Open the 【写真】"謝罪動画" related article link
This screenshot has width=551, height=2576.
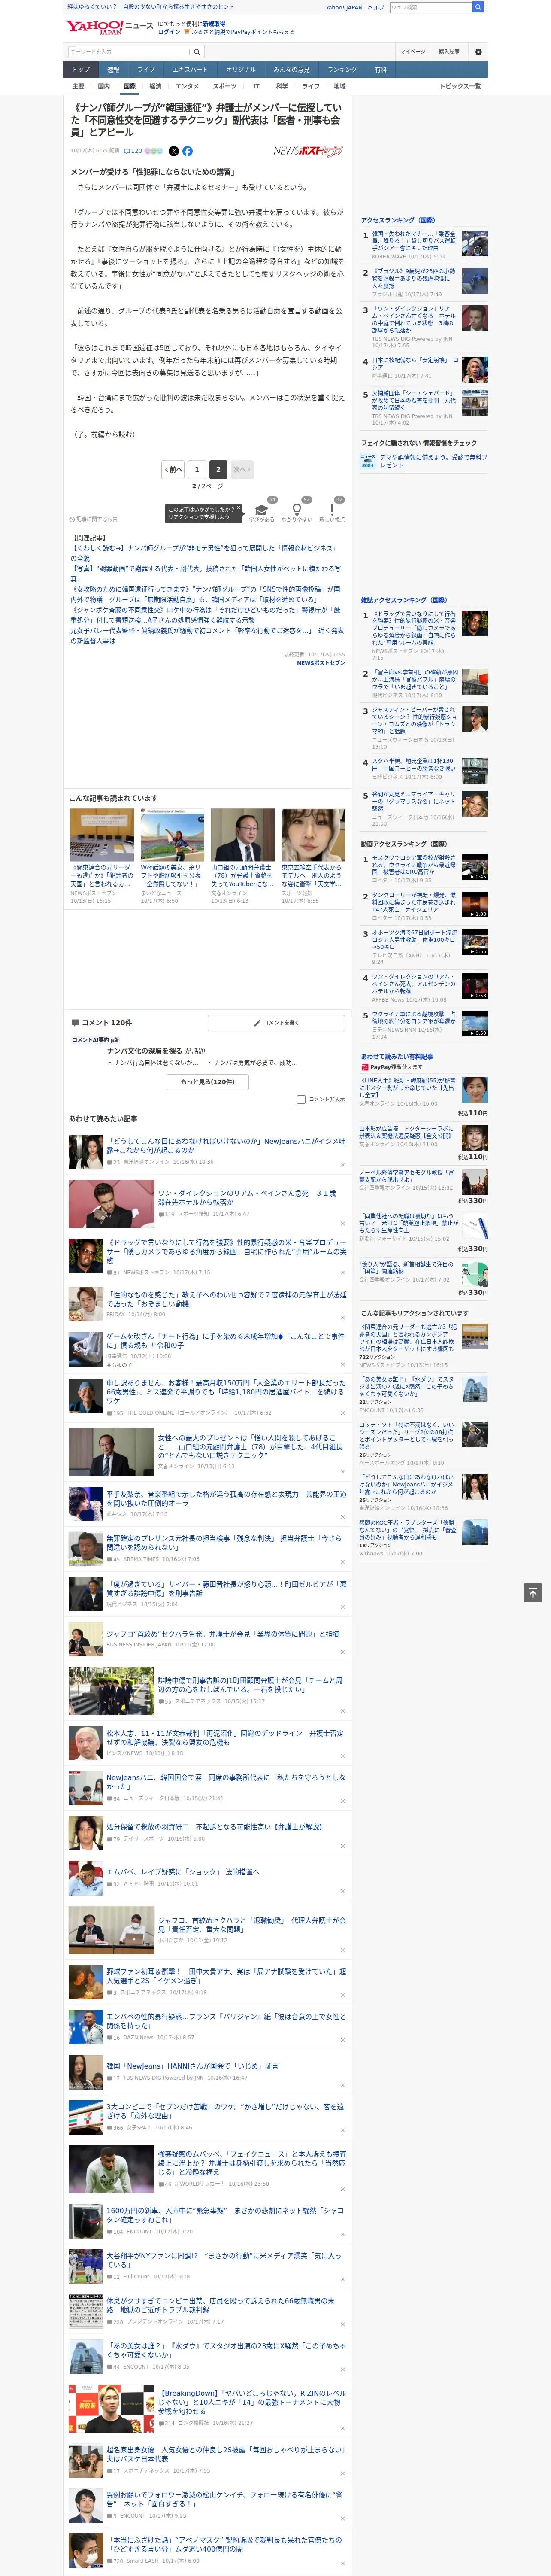tap(205, 573)
